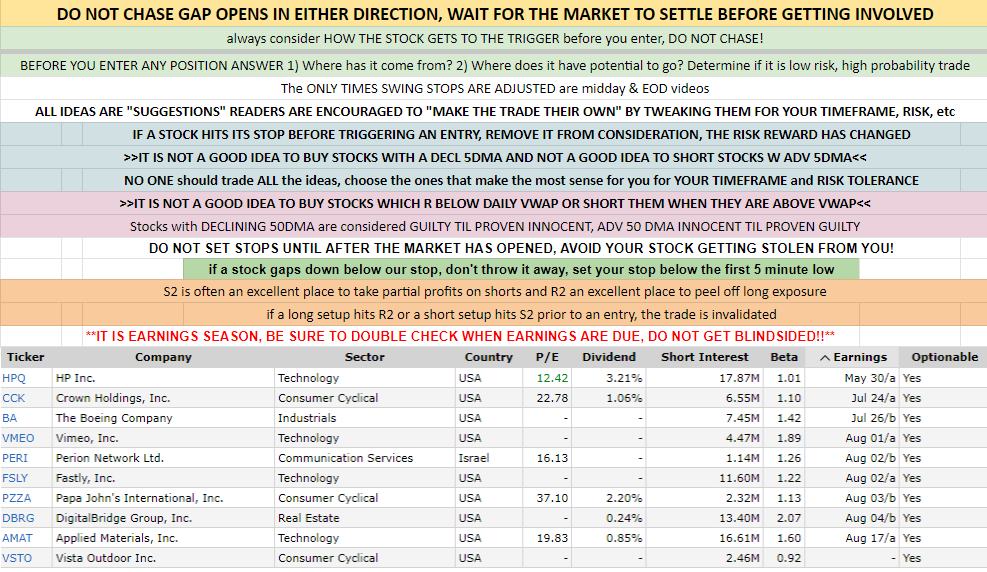The width and height of the screenshot is (987, 572).
Task: Sort by Optionable column header
Action: pos(945,357)
